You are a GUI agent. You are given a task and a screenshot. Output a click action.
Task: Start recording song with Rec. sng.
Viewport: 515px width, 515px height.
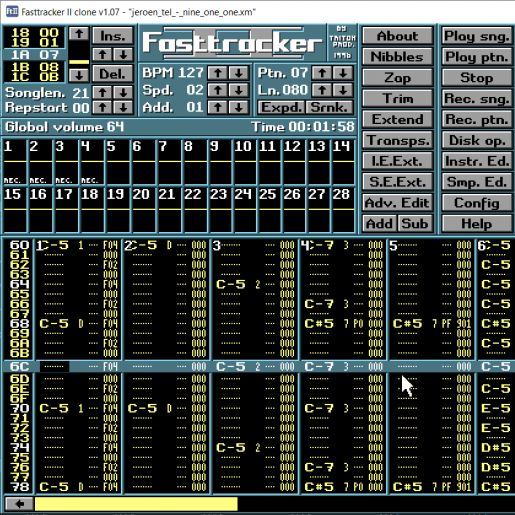point(477,99)
